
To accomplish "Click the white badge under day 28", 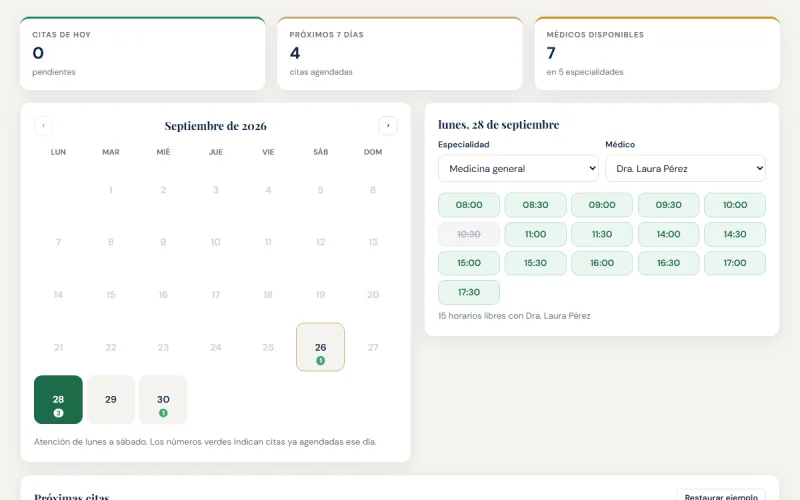I will (x=58, y=413).
